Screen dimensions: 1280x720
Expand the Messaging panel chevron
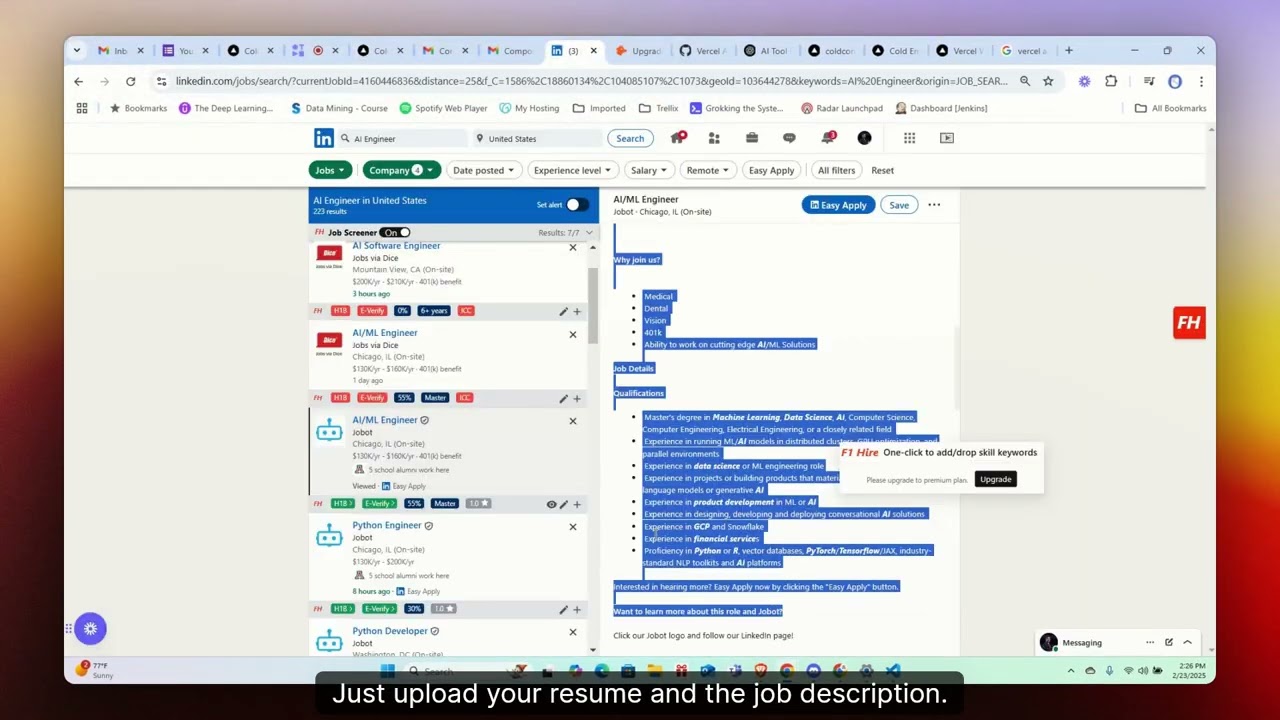(1187, 642)
